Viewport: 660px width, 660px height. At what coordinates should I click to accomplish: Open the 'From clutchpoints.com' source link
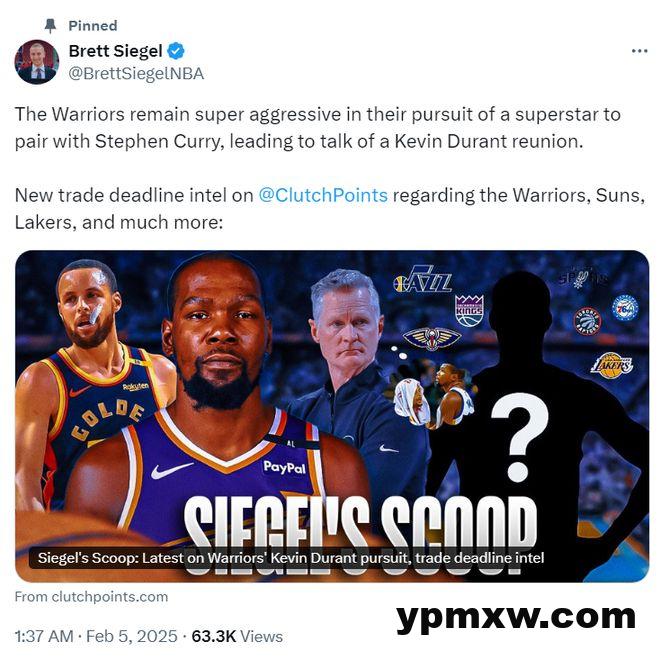91,596
